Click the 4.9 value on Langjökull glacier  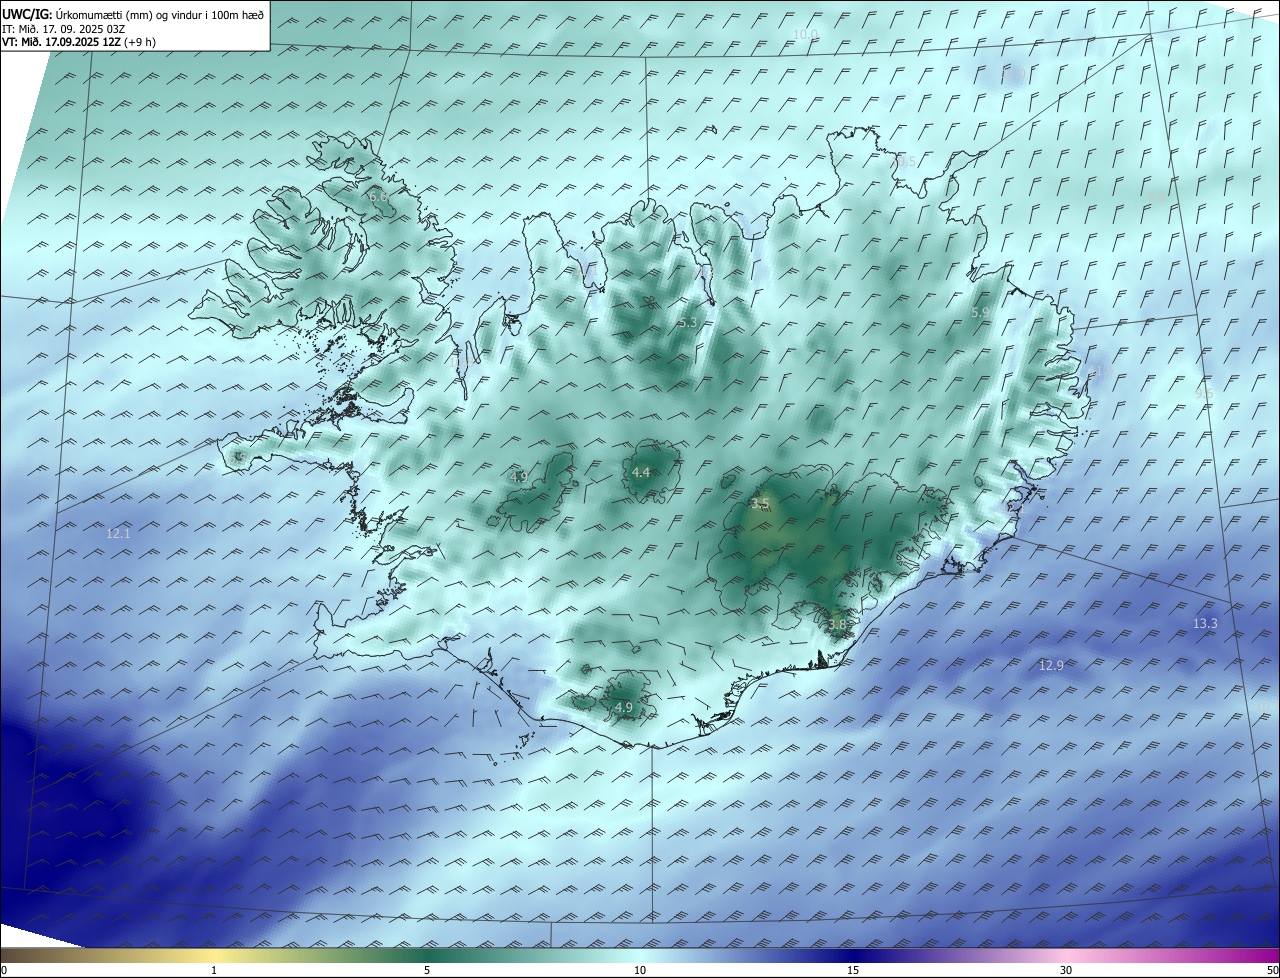tap(518, 477)
